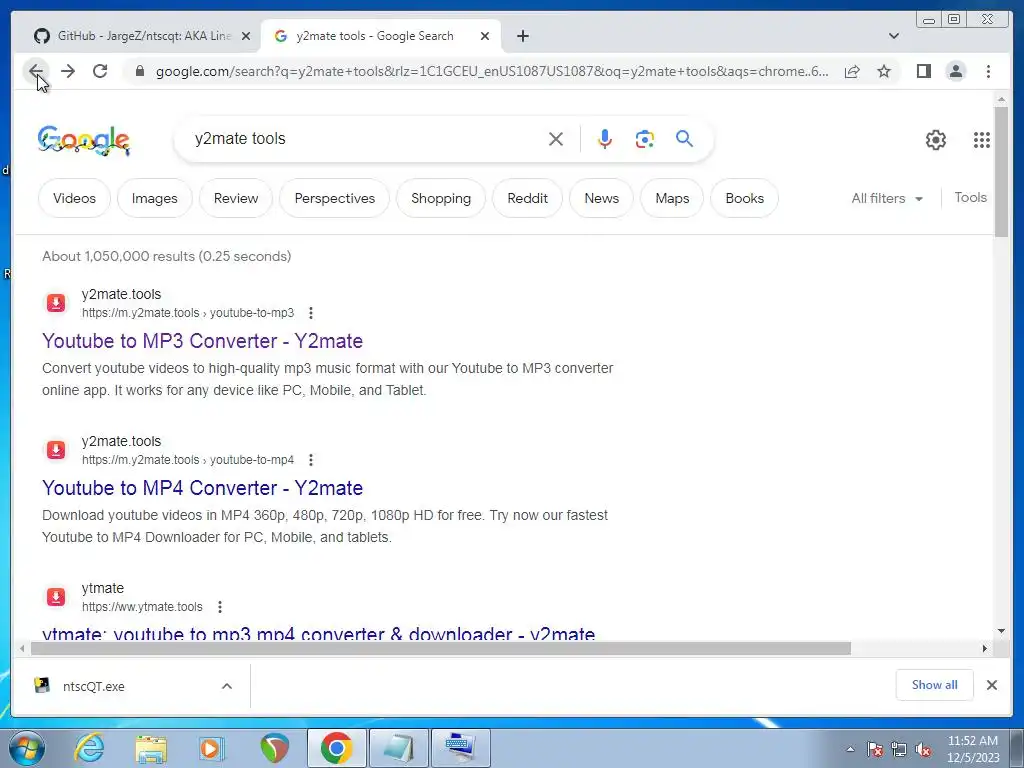This screenshot has width=1024, height=768.
Task: Open Windows Explorer folder in taskbar
Action: (151, 749)
